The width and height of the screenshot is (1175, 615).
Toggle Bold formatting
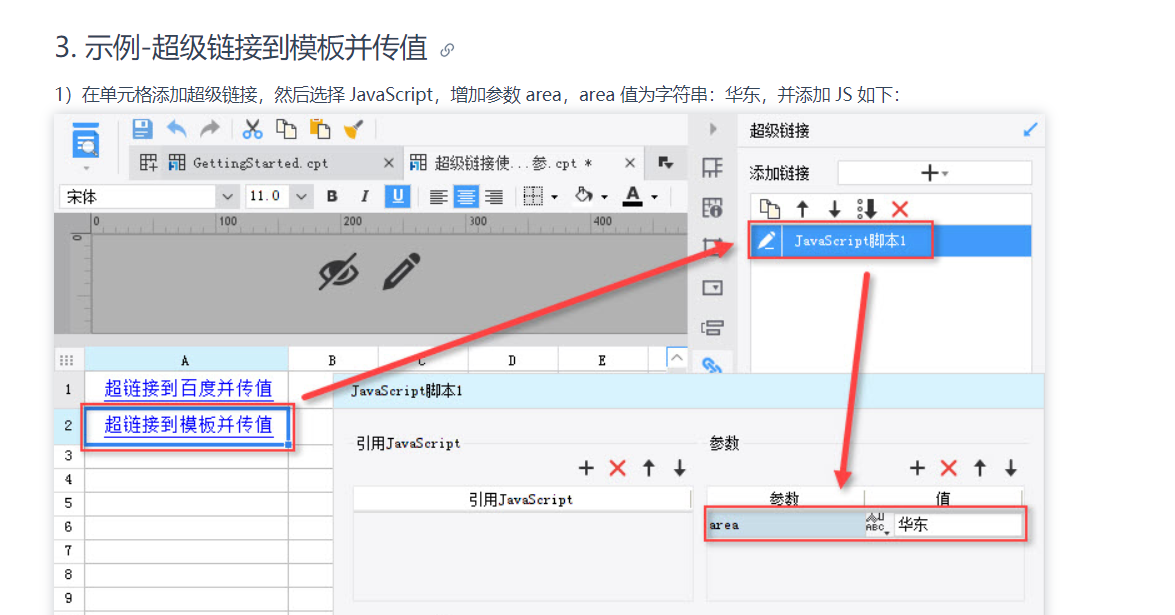pyautogui.click(x=332, y=196)
